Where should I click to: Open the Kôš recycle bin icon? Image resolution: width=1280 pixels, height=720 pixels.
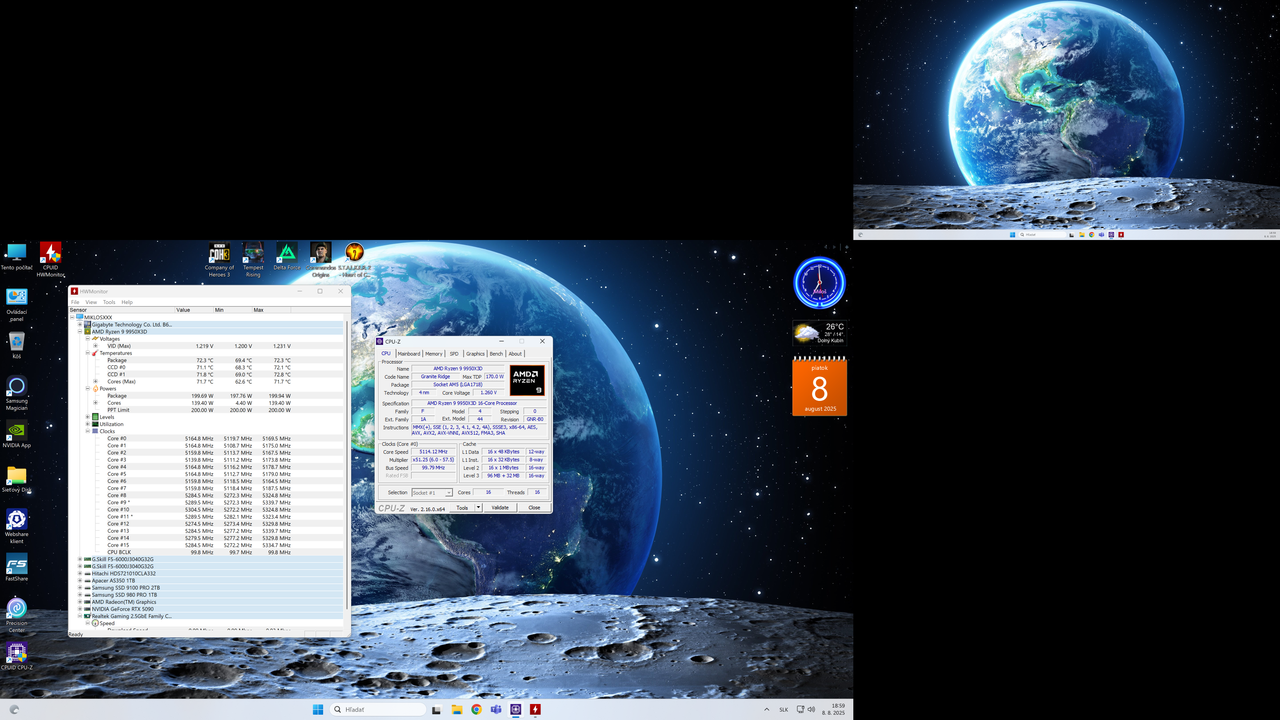coord(16,345)
